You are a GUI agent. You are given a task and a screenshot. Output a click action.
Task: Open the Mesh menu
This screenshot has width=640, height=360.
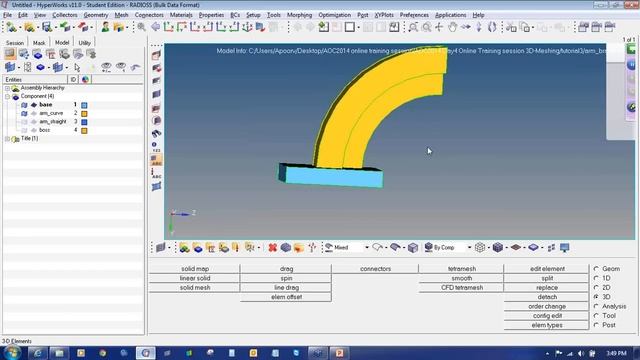pyautogui.click(x=121, y=15)
